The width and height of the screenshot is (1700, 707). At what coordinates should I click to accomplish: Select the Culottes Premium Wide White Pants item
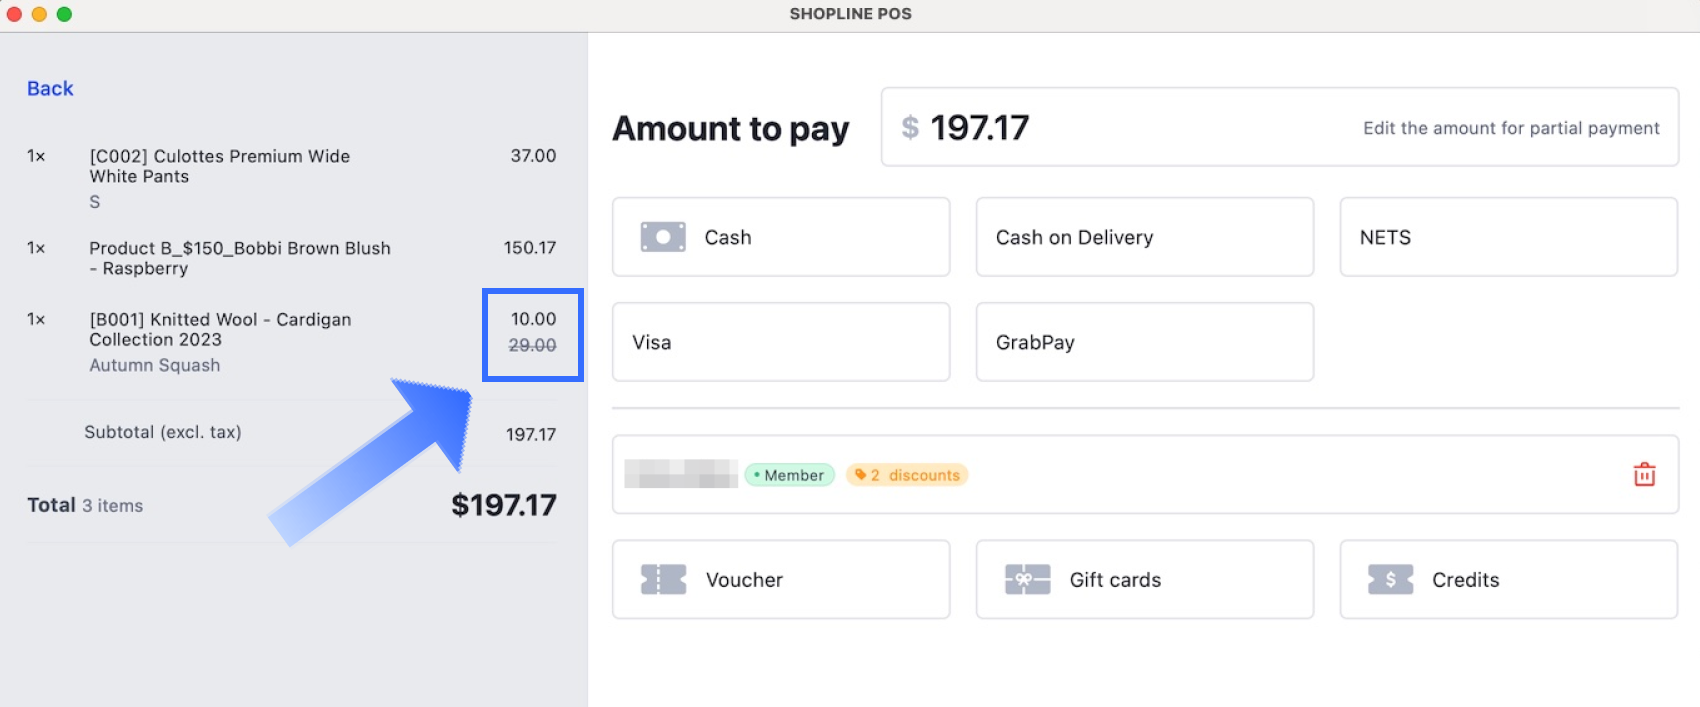(x=220, y=167)
